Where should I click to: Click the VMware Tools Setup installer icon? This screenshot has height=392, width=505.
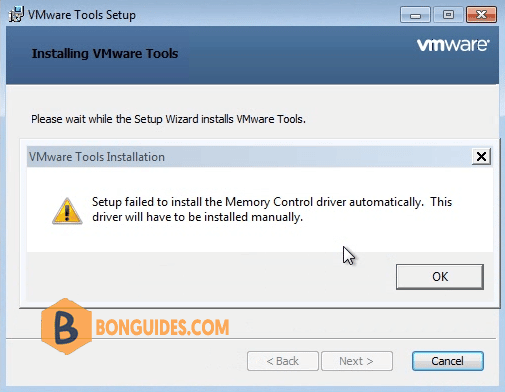tap(16, 14)
